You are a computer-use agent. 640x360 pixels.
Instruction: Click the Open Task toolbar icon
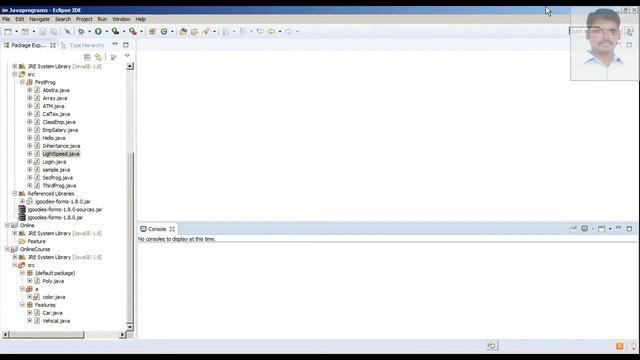coord(194,31)
